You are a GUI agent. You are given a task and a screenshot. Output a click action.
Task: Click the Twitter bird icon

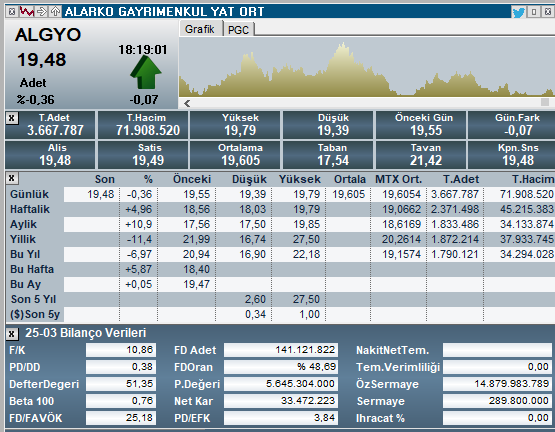[519, 13]
